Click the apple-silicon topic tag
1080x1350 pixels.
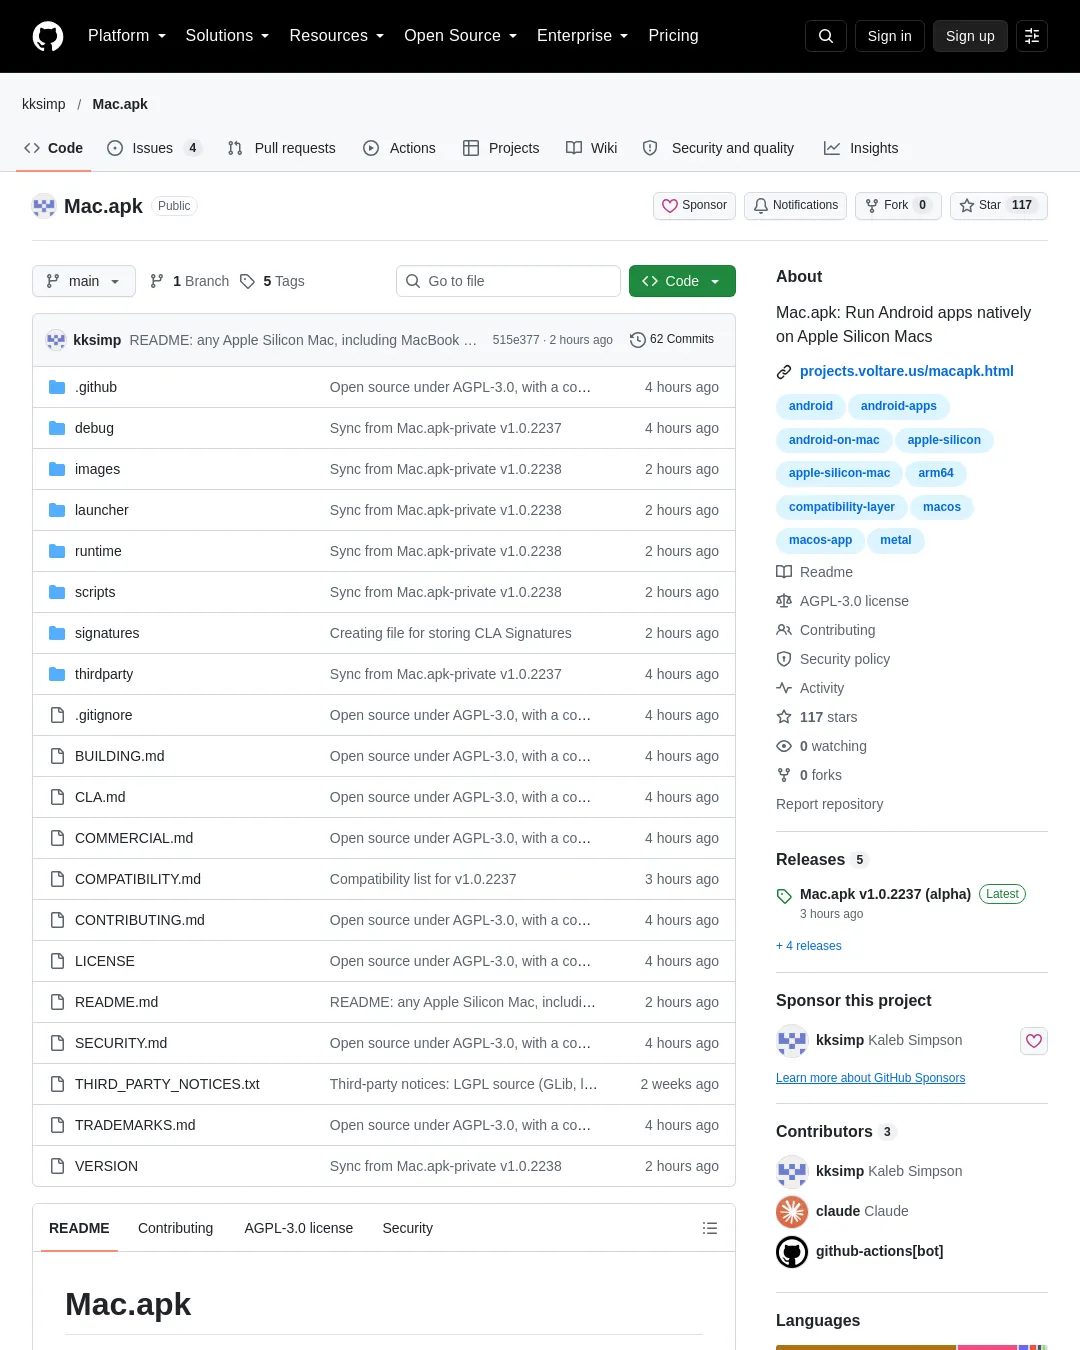[944, 440]
